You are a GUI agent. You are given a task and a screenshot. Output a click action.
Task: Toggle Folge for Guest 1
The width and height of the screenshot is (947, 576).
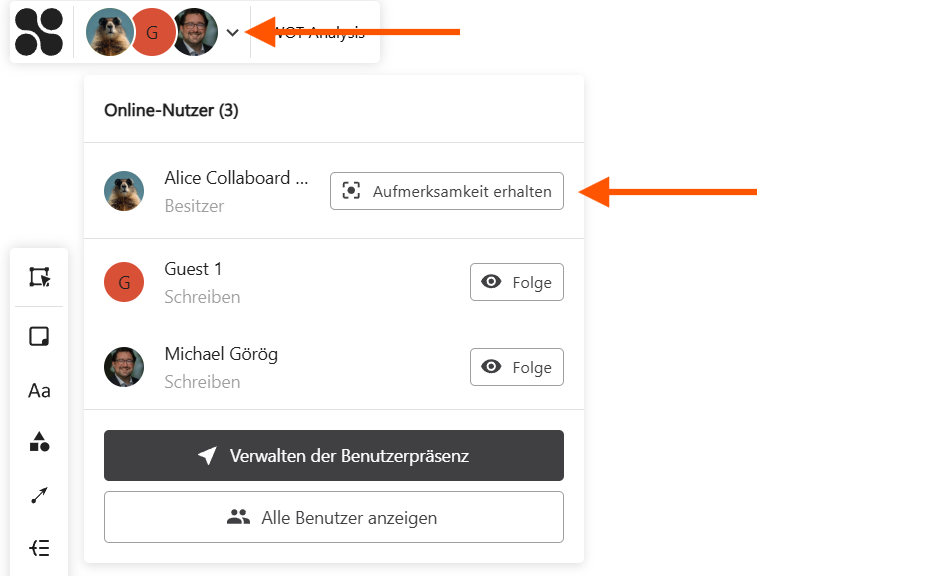click(x=516, y=282)
